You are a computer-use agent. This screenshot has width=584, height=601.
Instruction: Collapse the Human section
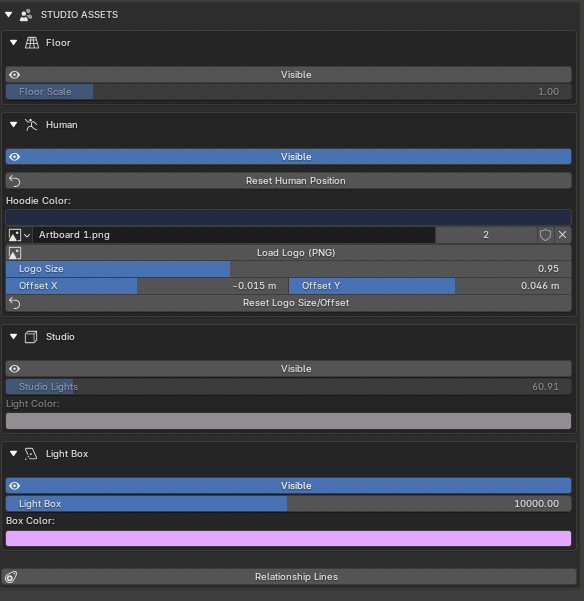pos(13,125)
